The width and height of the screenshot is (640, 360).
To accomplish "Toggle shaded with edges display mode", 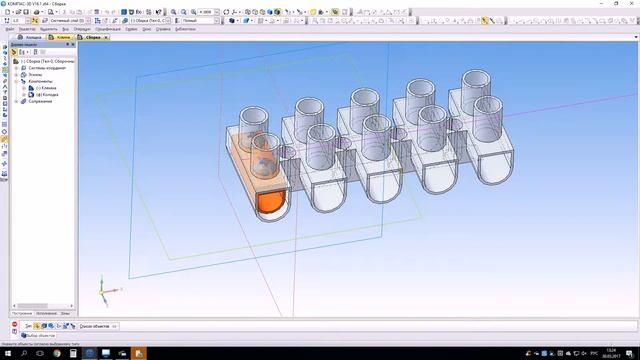I will coord(277,12).
